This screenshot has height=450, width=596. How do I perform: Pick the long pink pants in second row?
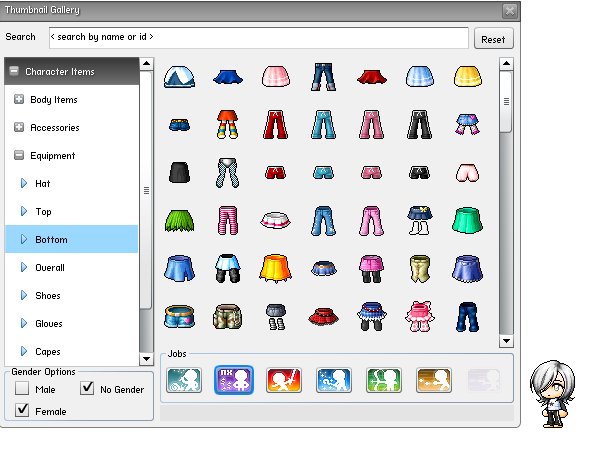point(372,124)
